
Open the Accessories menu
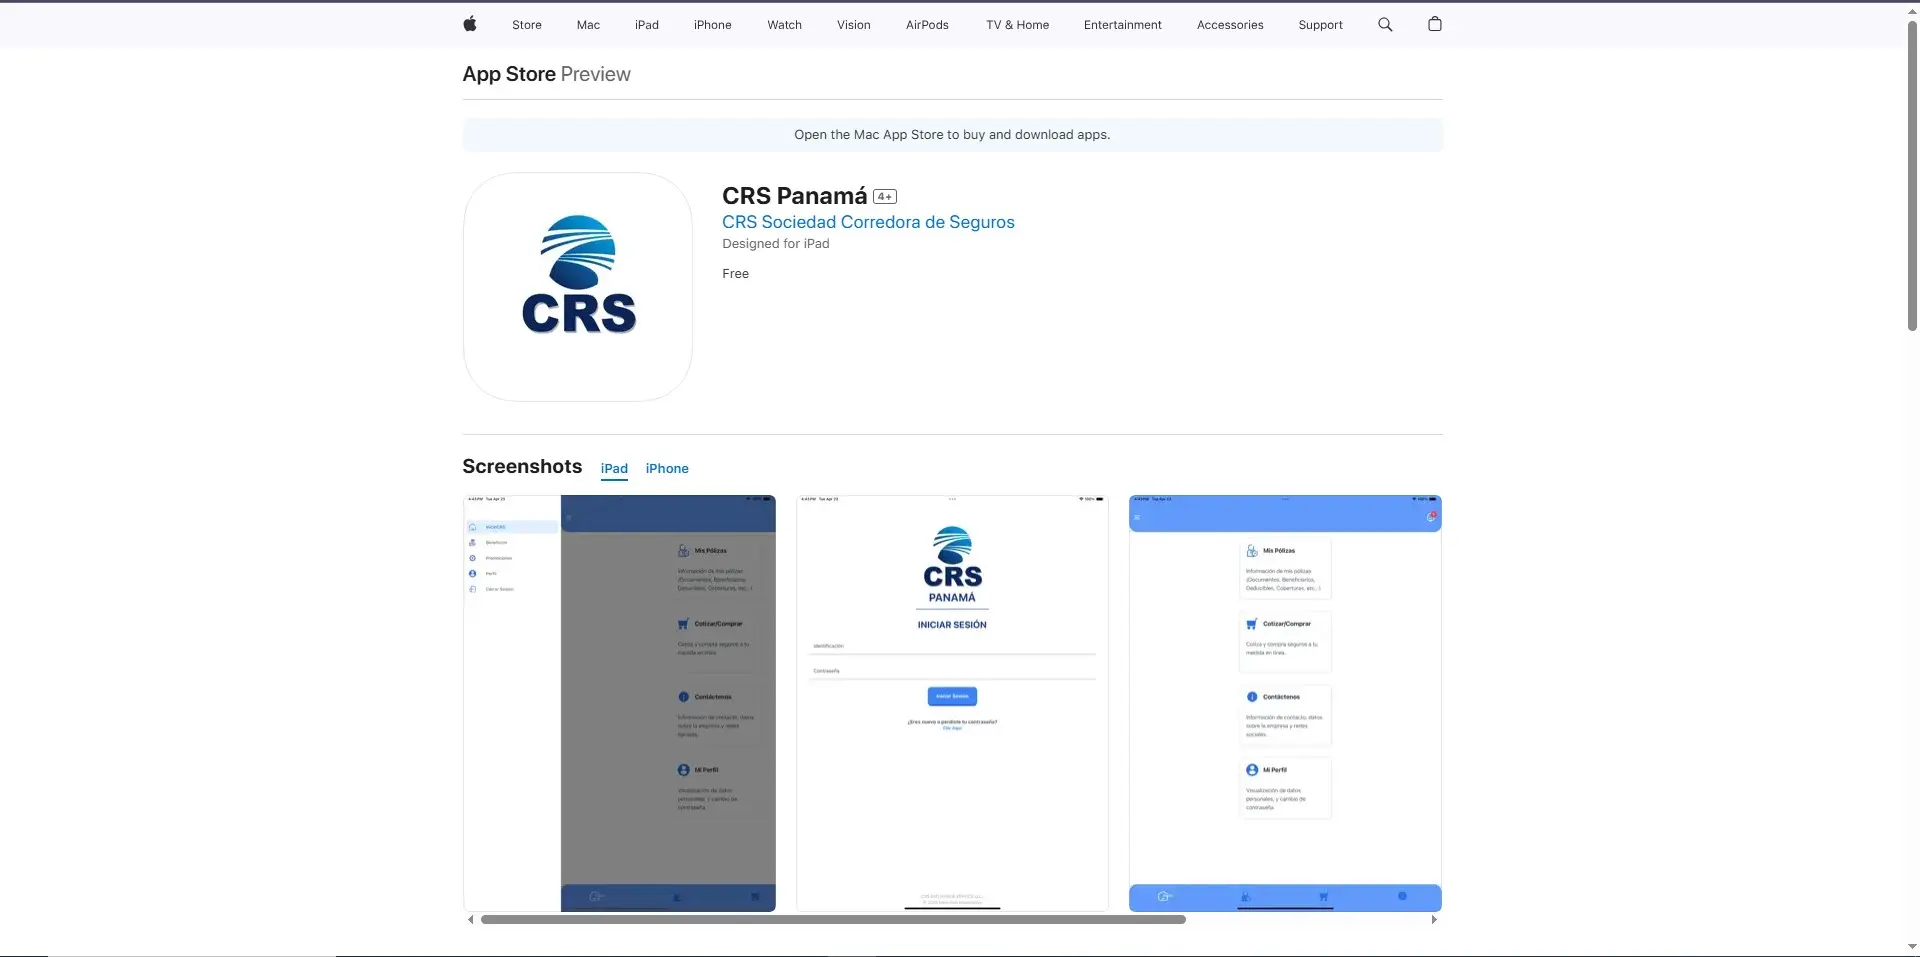tap(1230, 25)
